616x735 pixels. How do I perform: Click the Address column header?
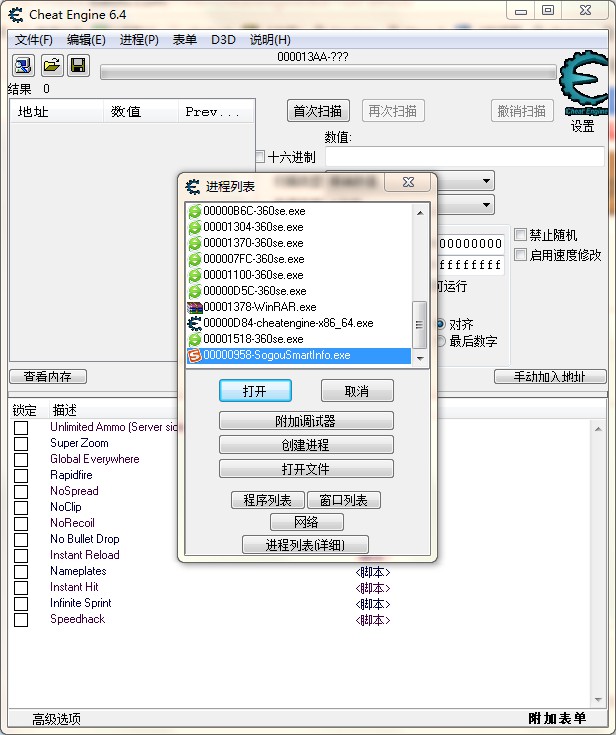[x=57, y=112]
